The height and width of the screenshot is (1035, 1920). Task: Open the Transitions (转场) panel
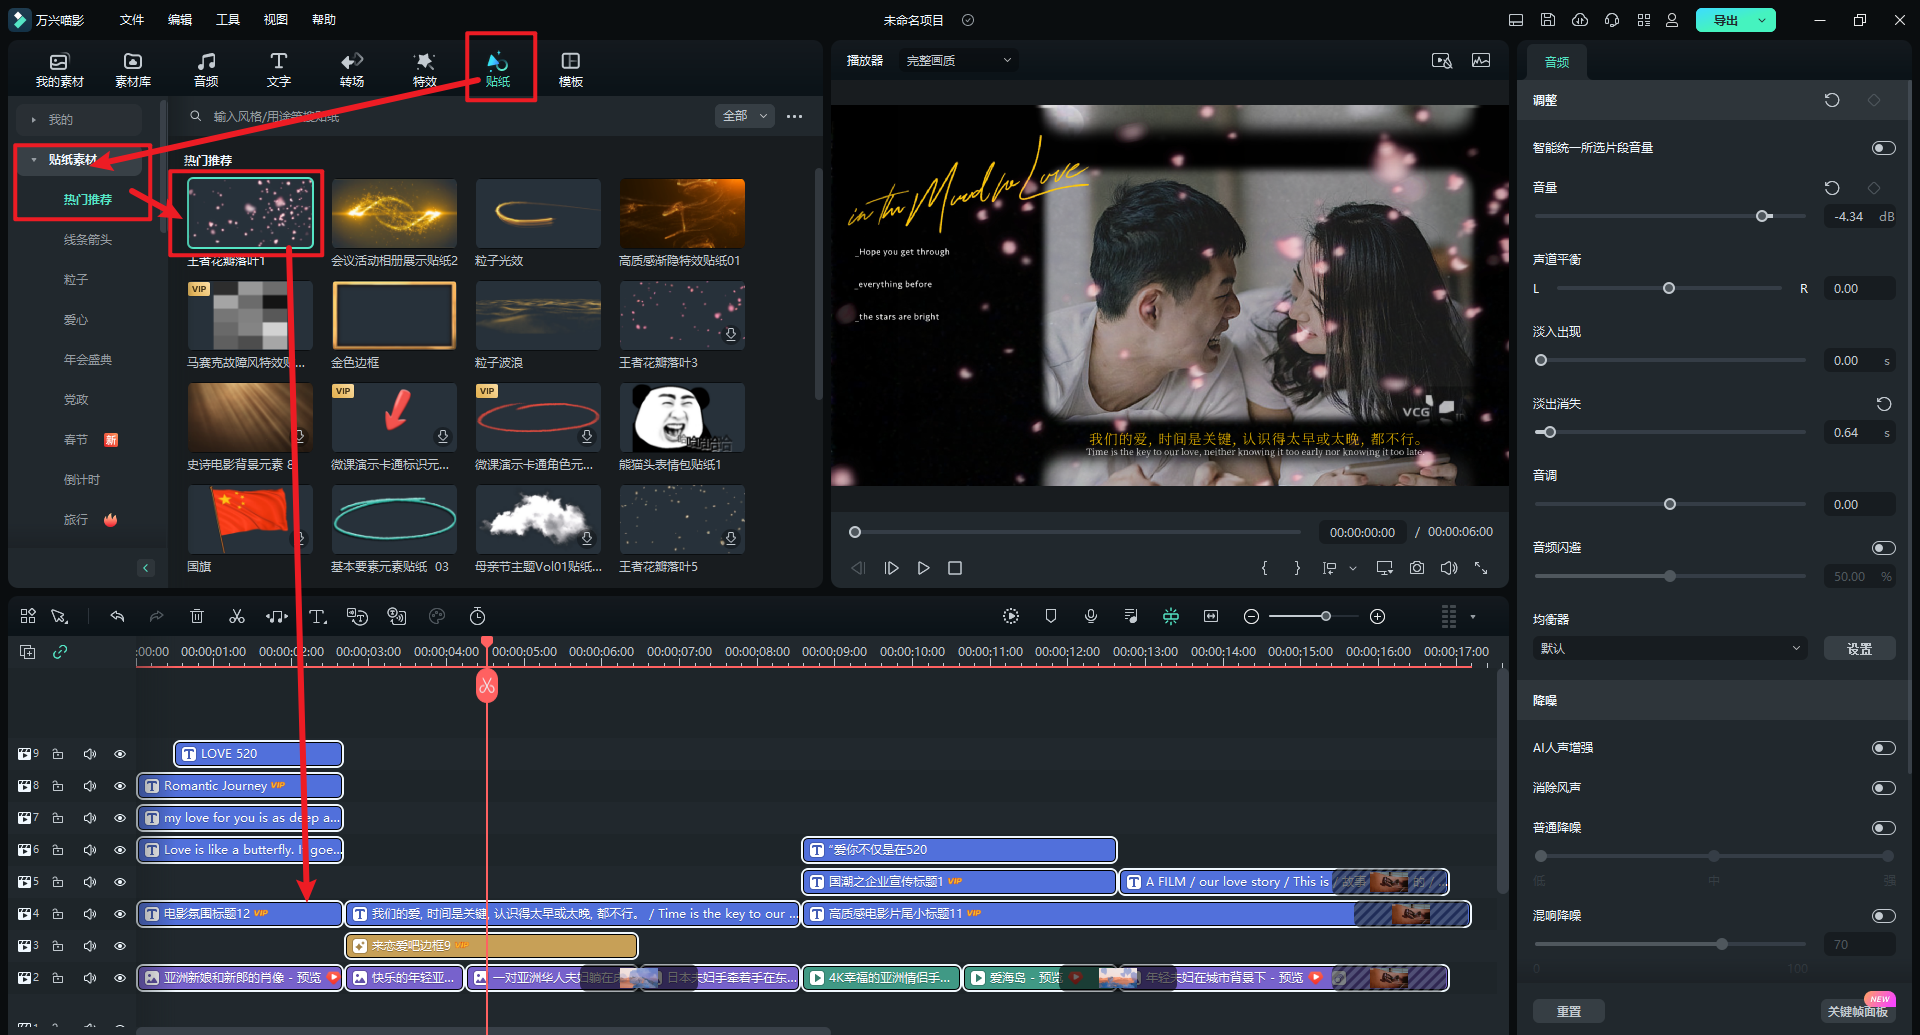click(x=351, y=69)
